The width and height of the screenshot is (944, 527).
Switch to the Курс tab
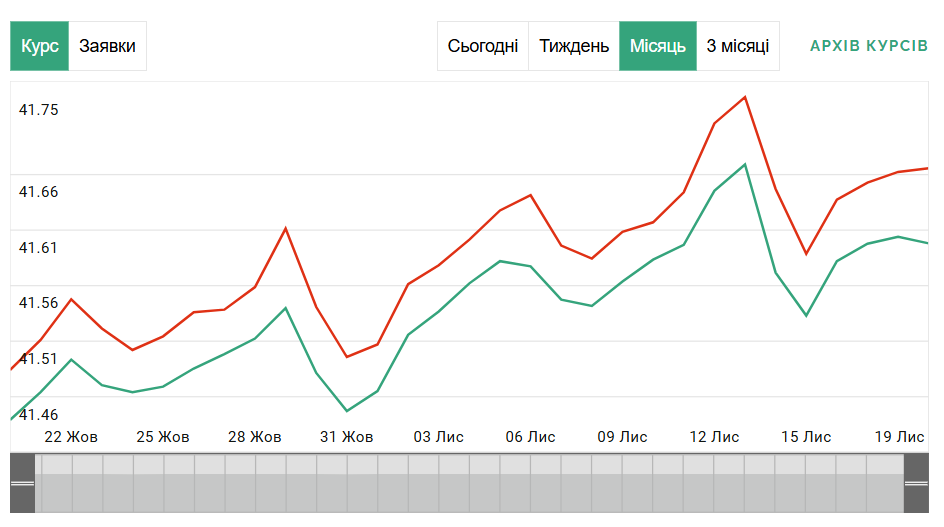(40, 46)
